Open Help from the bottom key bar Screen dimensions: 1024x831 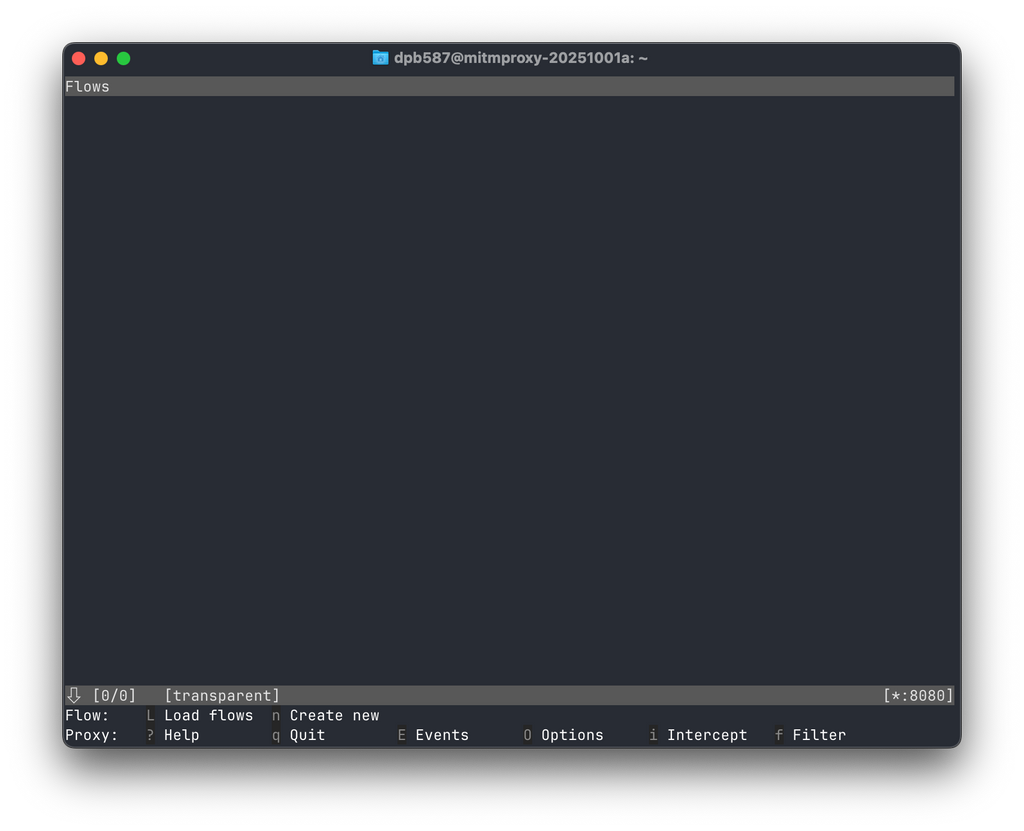pos(181,735)
